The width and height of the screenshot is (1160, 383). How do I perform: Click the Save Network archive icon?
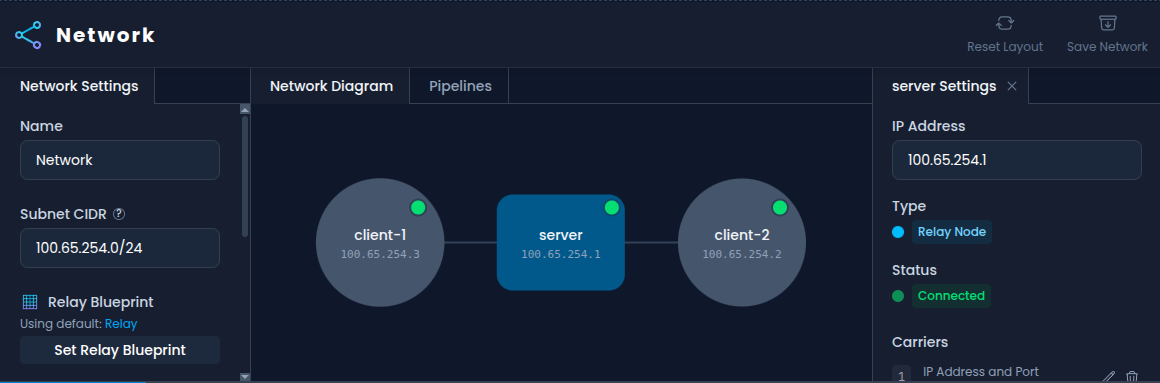(1107, 23)
